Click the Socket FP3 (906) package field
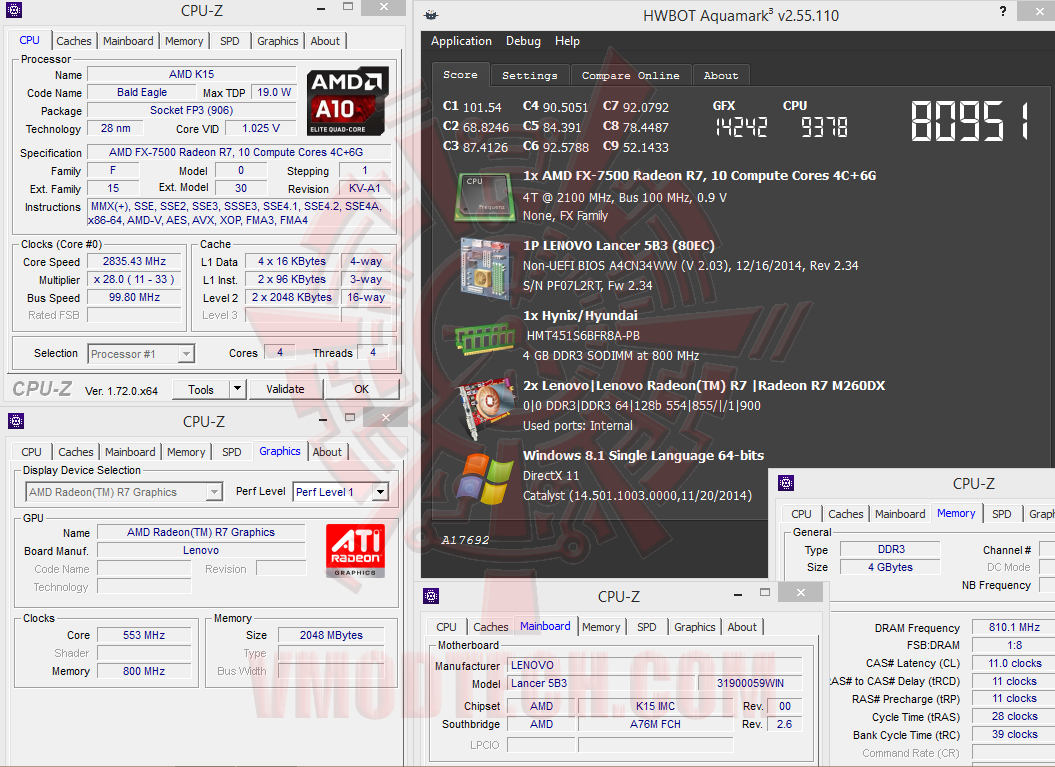 (x=192, y=110)
